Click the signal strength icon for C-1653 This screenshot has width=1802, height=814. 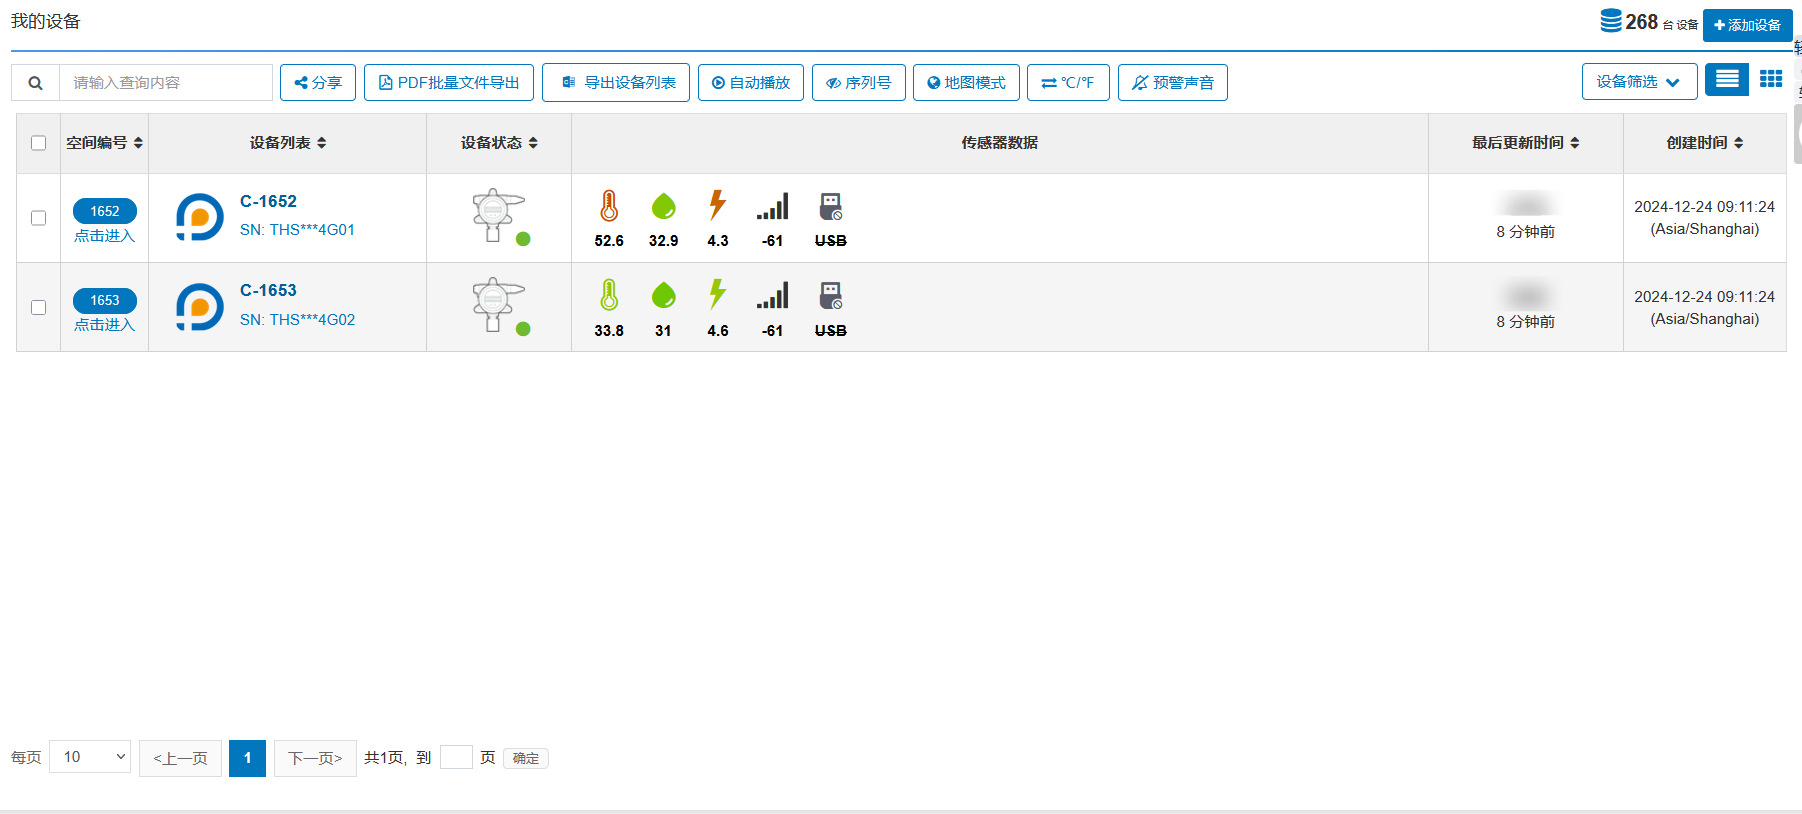point(772,295)
